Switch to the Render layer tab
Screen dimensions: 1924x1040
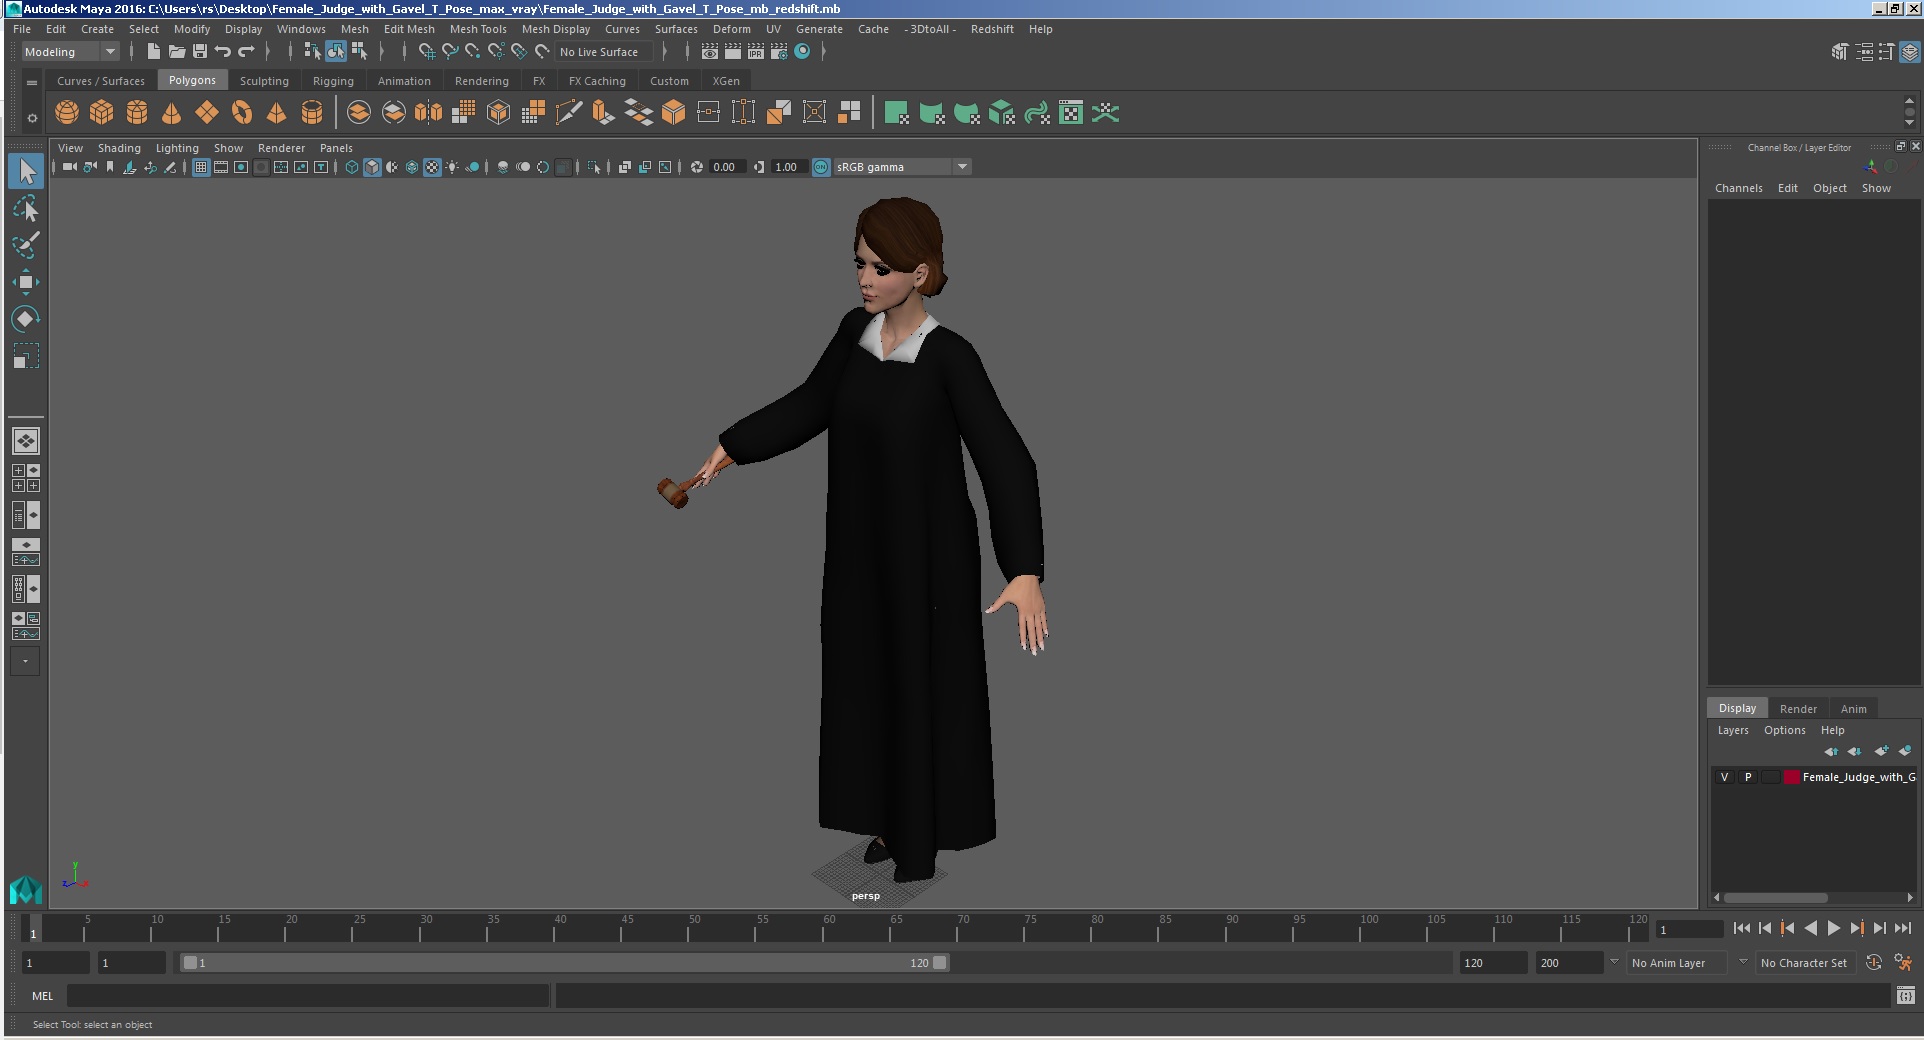(x=1798, y=709)
